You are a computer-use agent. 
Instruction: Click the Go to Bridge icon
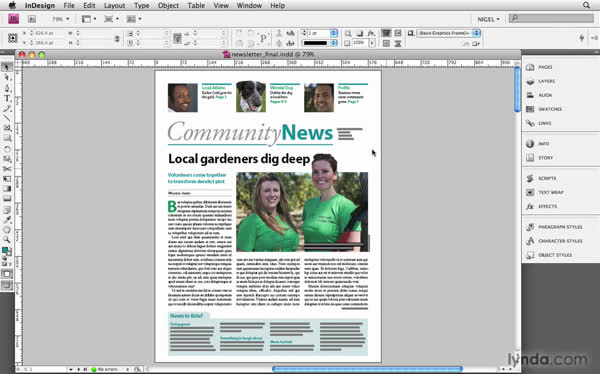[x=32, y=19]
